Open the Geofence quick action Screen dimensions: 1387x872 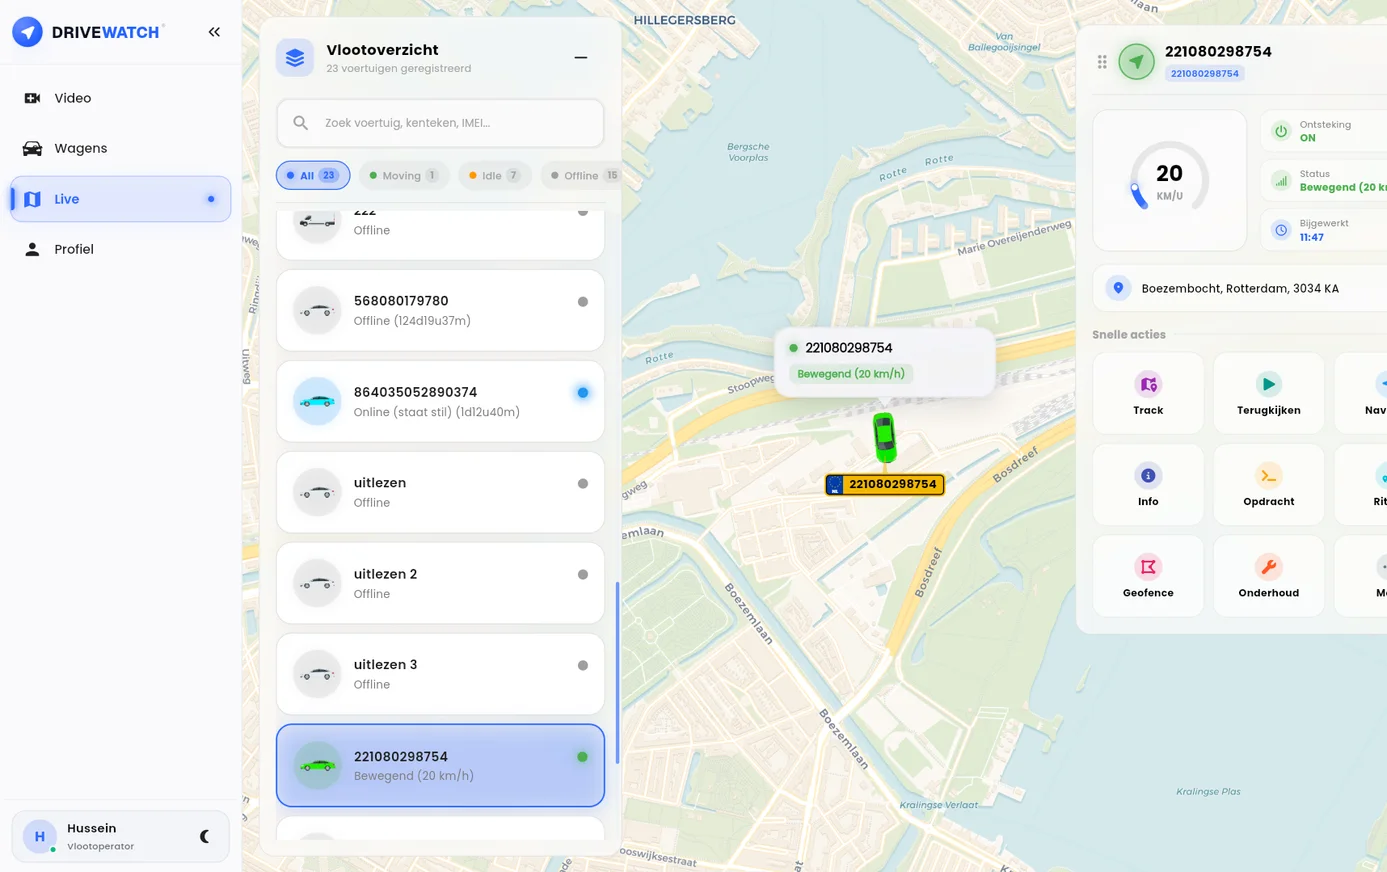pyautogui.click(x=1148, y=575)
